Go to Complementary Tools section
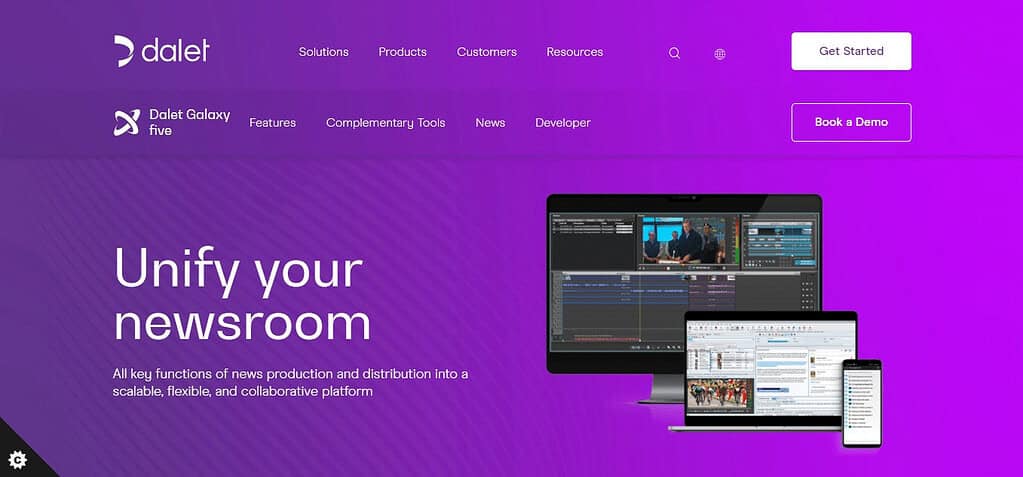 (x=386, y=123)
